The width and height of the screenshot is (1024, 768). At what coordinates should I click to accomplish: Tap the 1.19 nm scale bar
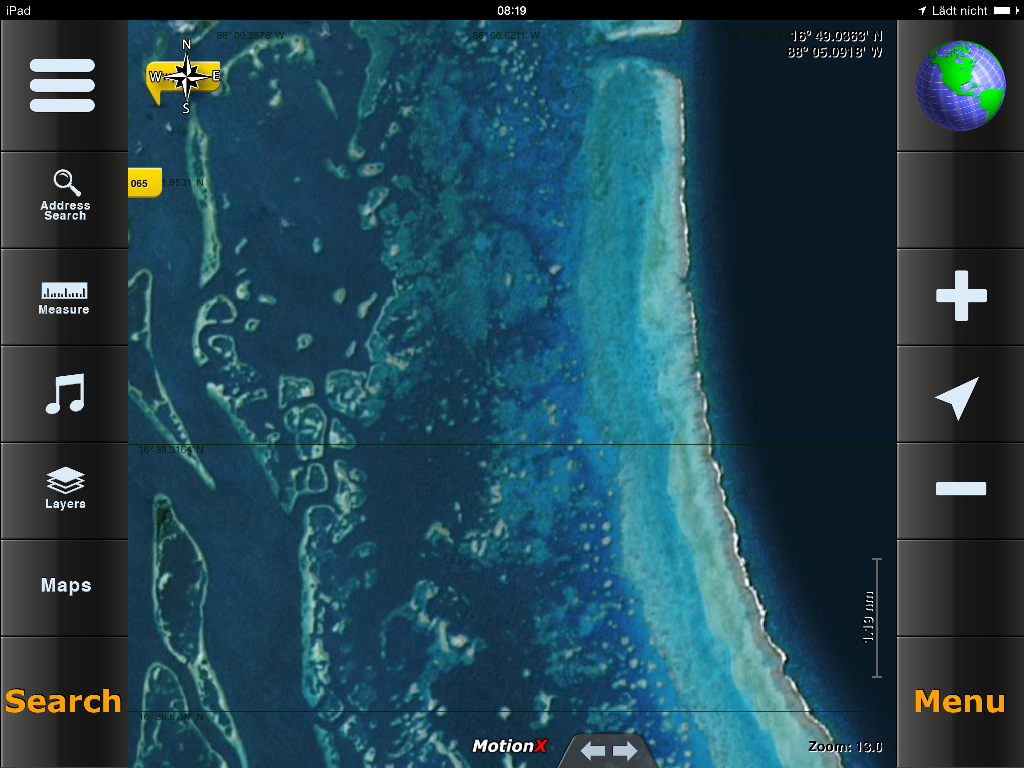(874, 618)
